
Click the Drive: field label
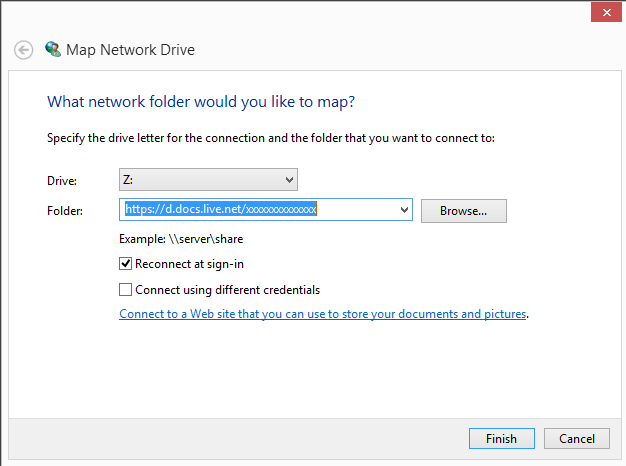click(x=62, y=181)
